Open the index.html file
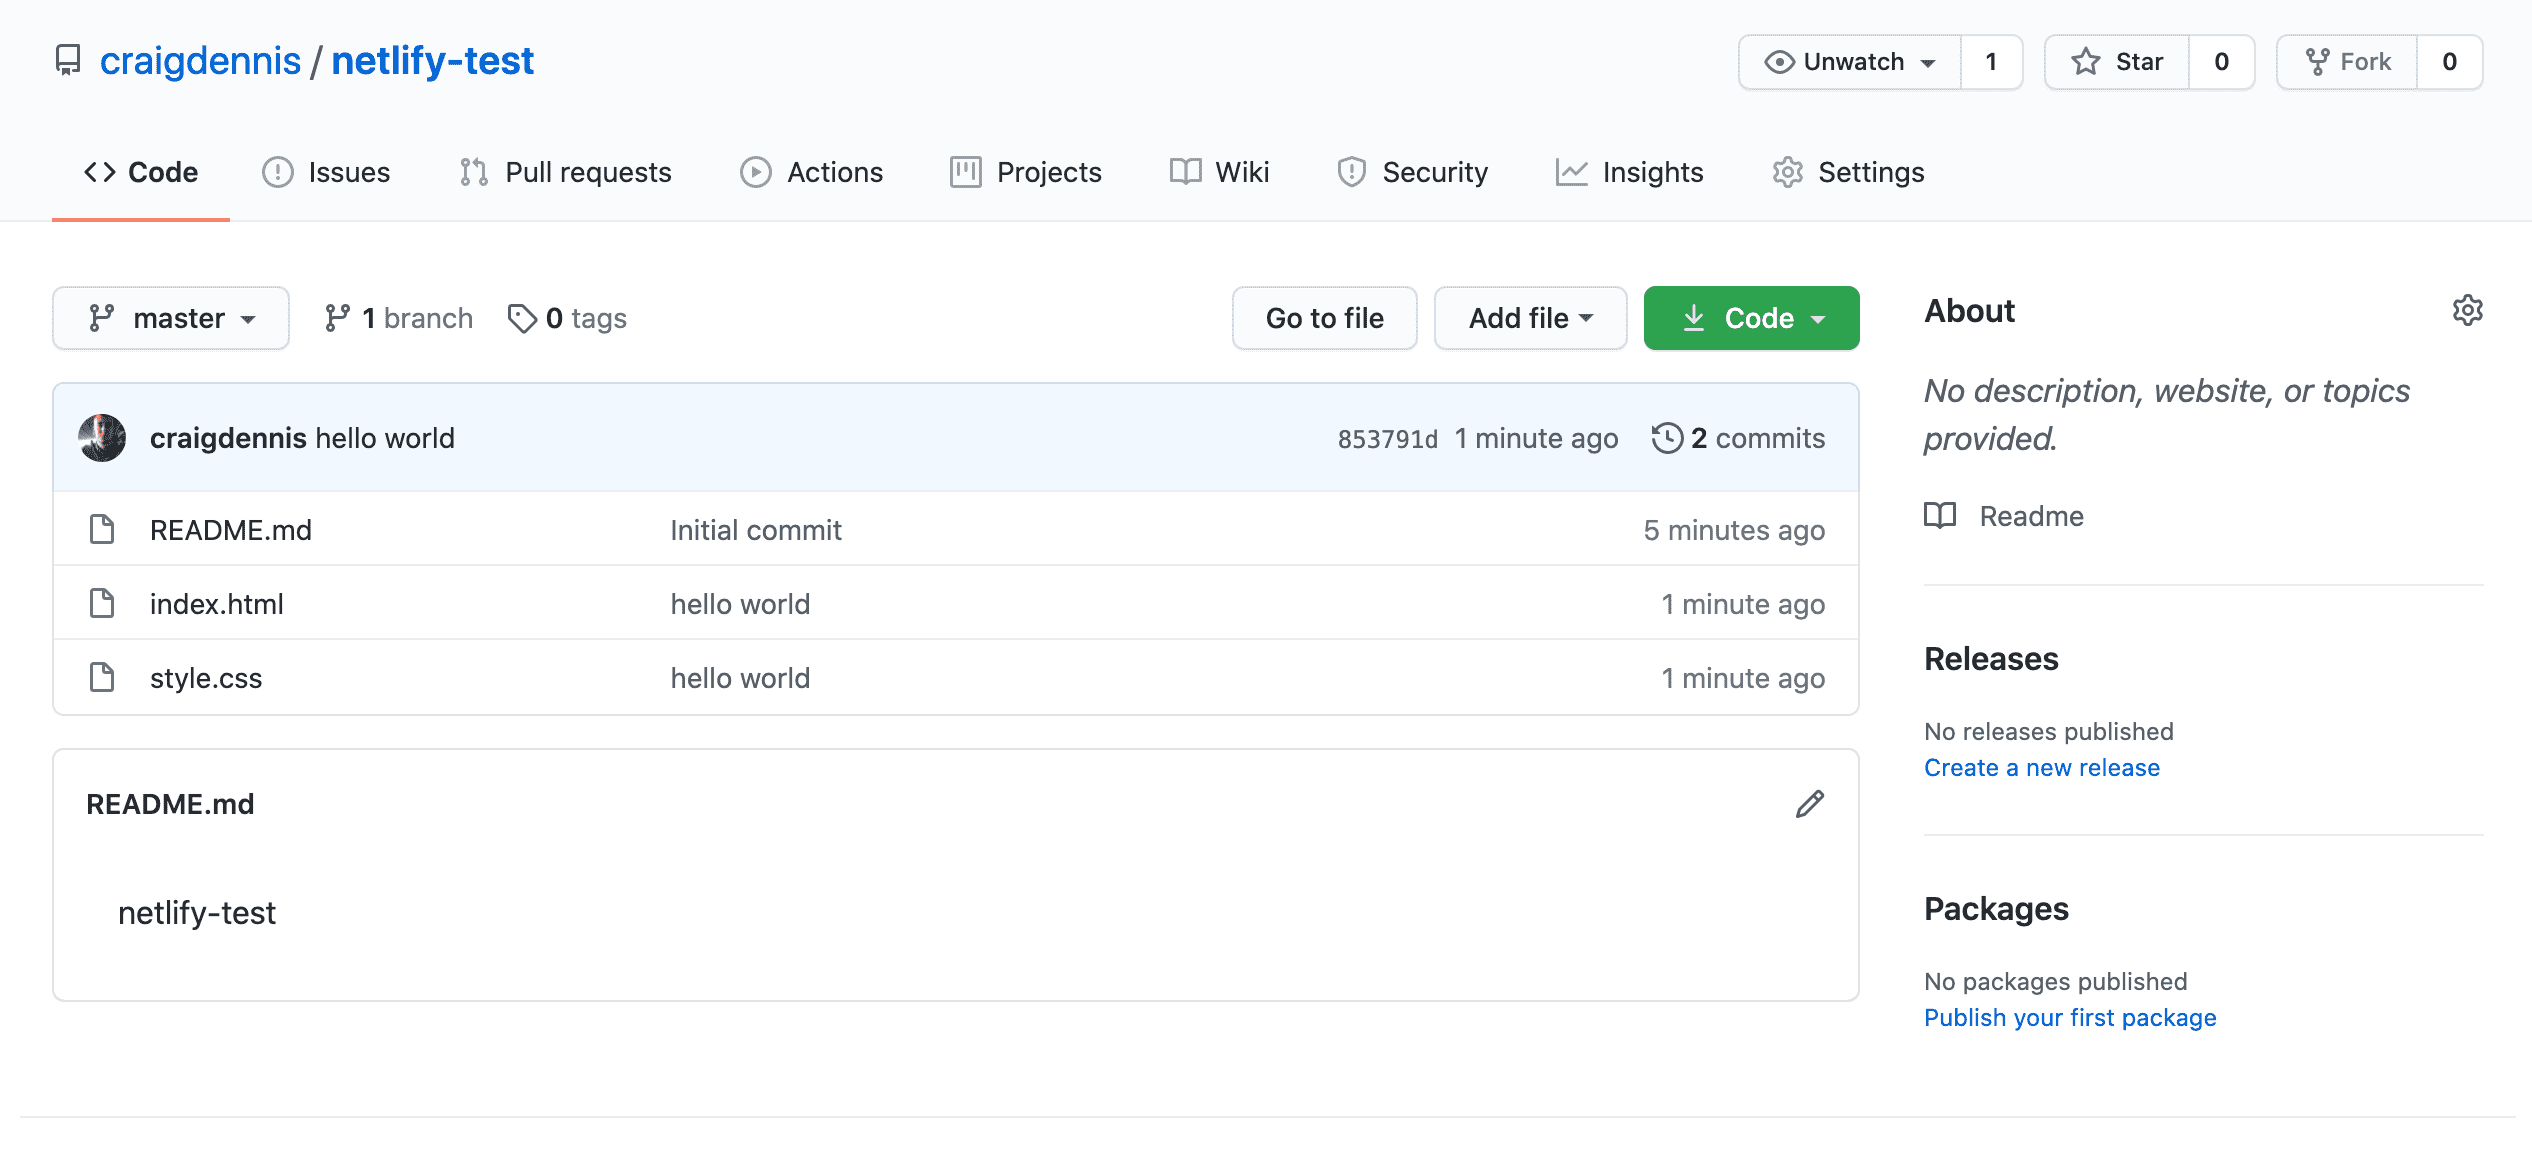The width and height of the screenshot is (2532, 1160). coord(217,604)
